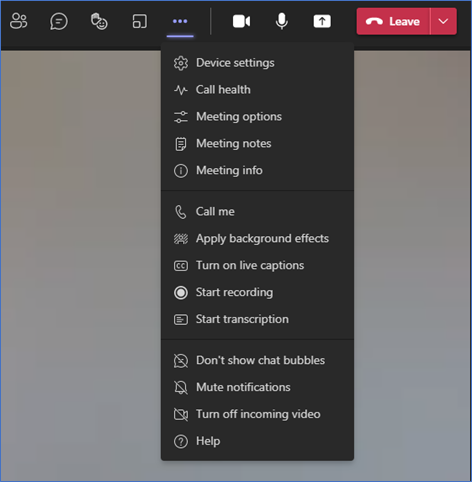Viewport: 472px width, 482px height.
Task: Open the participants people icon
Action: pyautogui.click(x=19, y=21)
